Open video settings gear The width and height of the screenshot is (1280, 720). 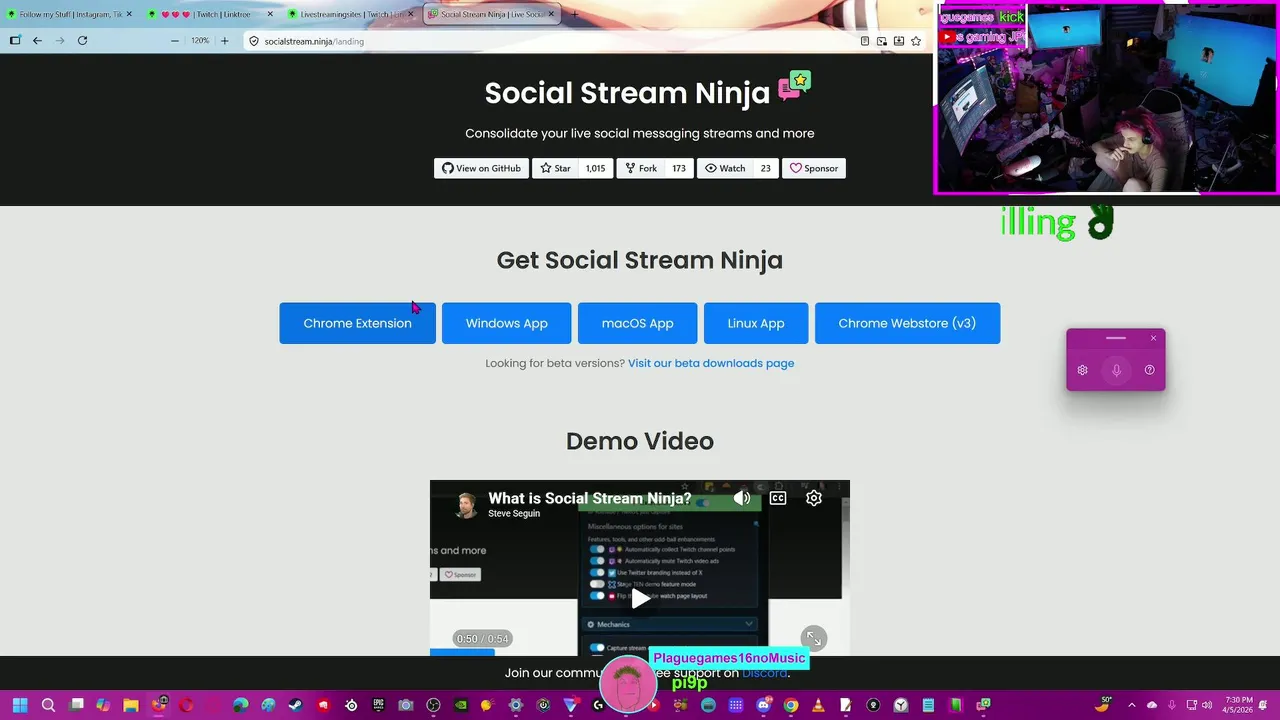[814, 498]
